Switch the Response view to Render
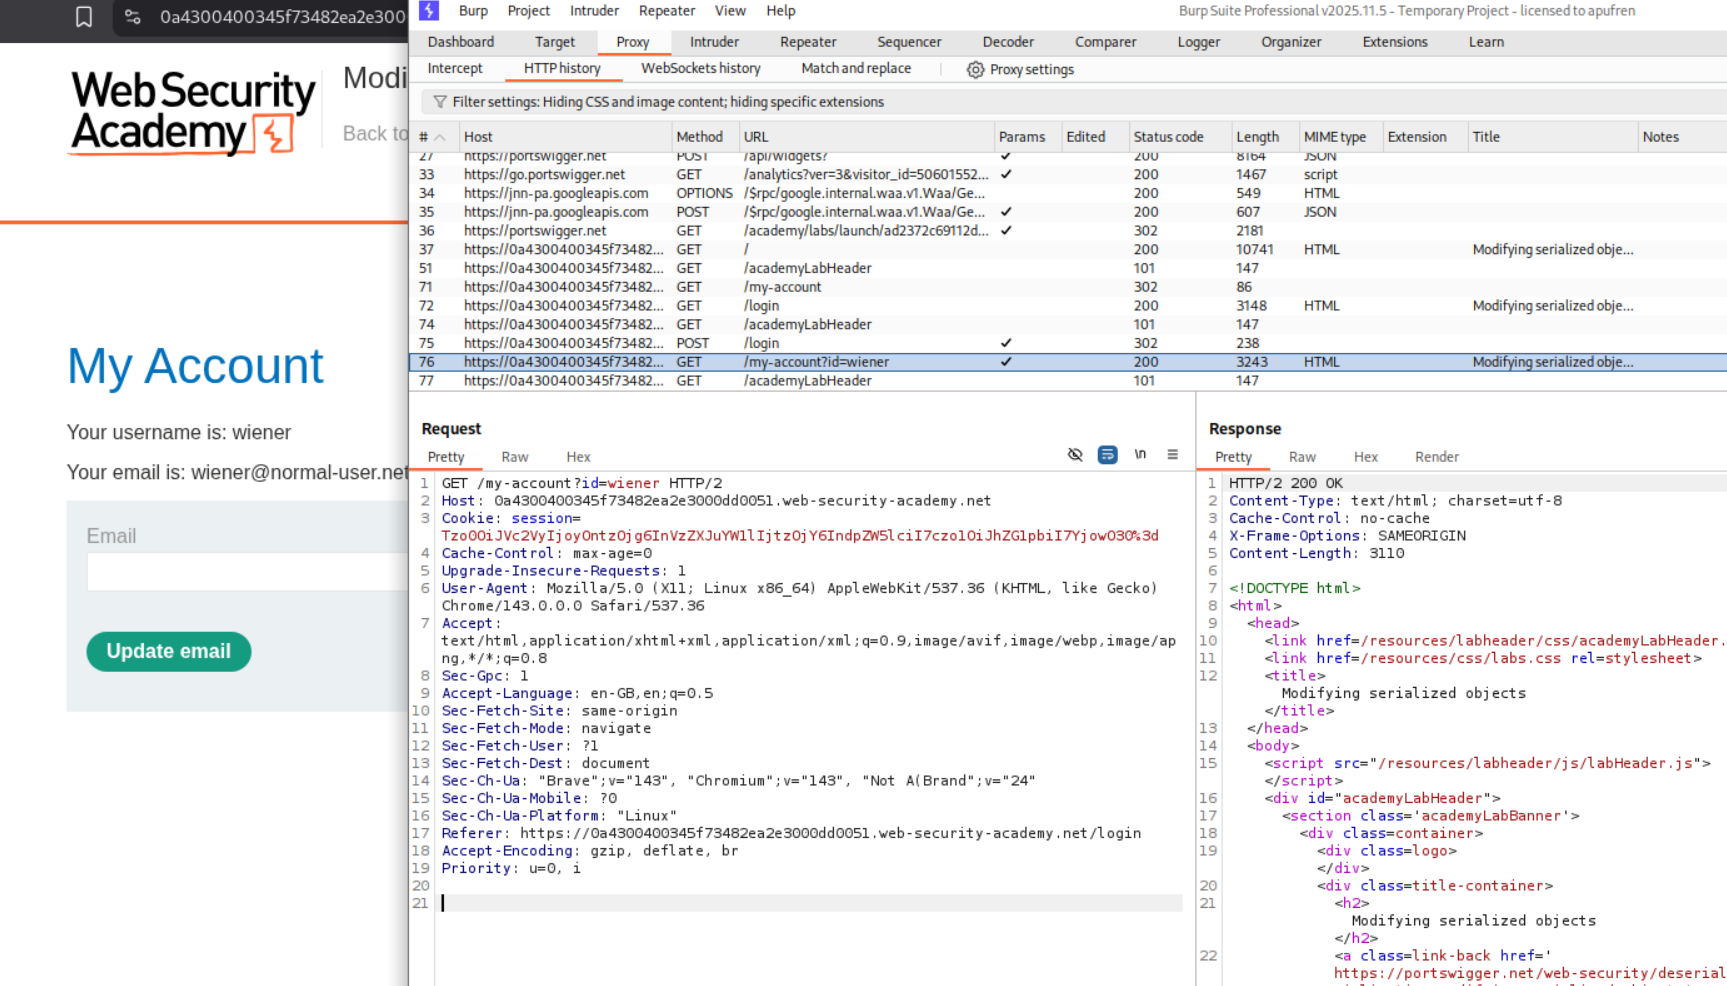 [x=1436, y=457]
